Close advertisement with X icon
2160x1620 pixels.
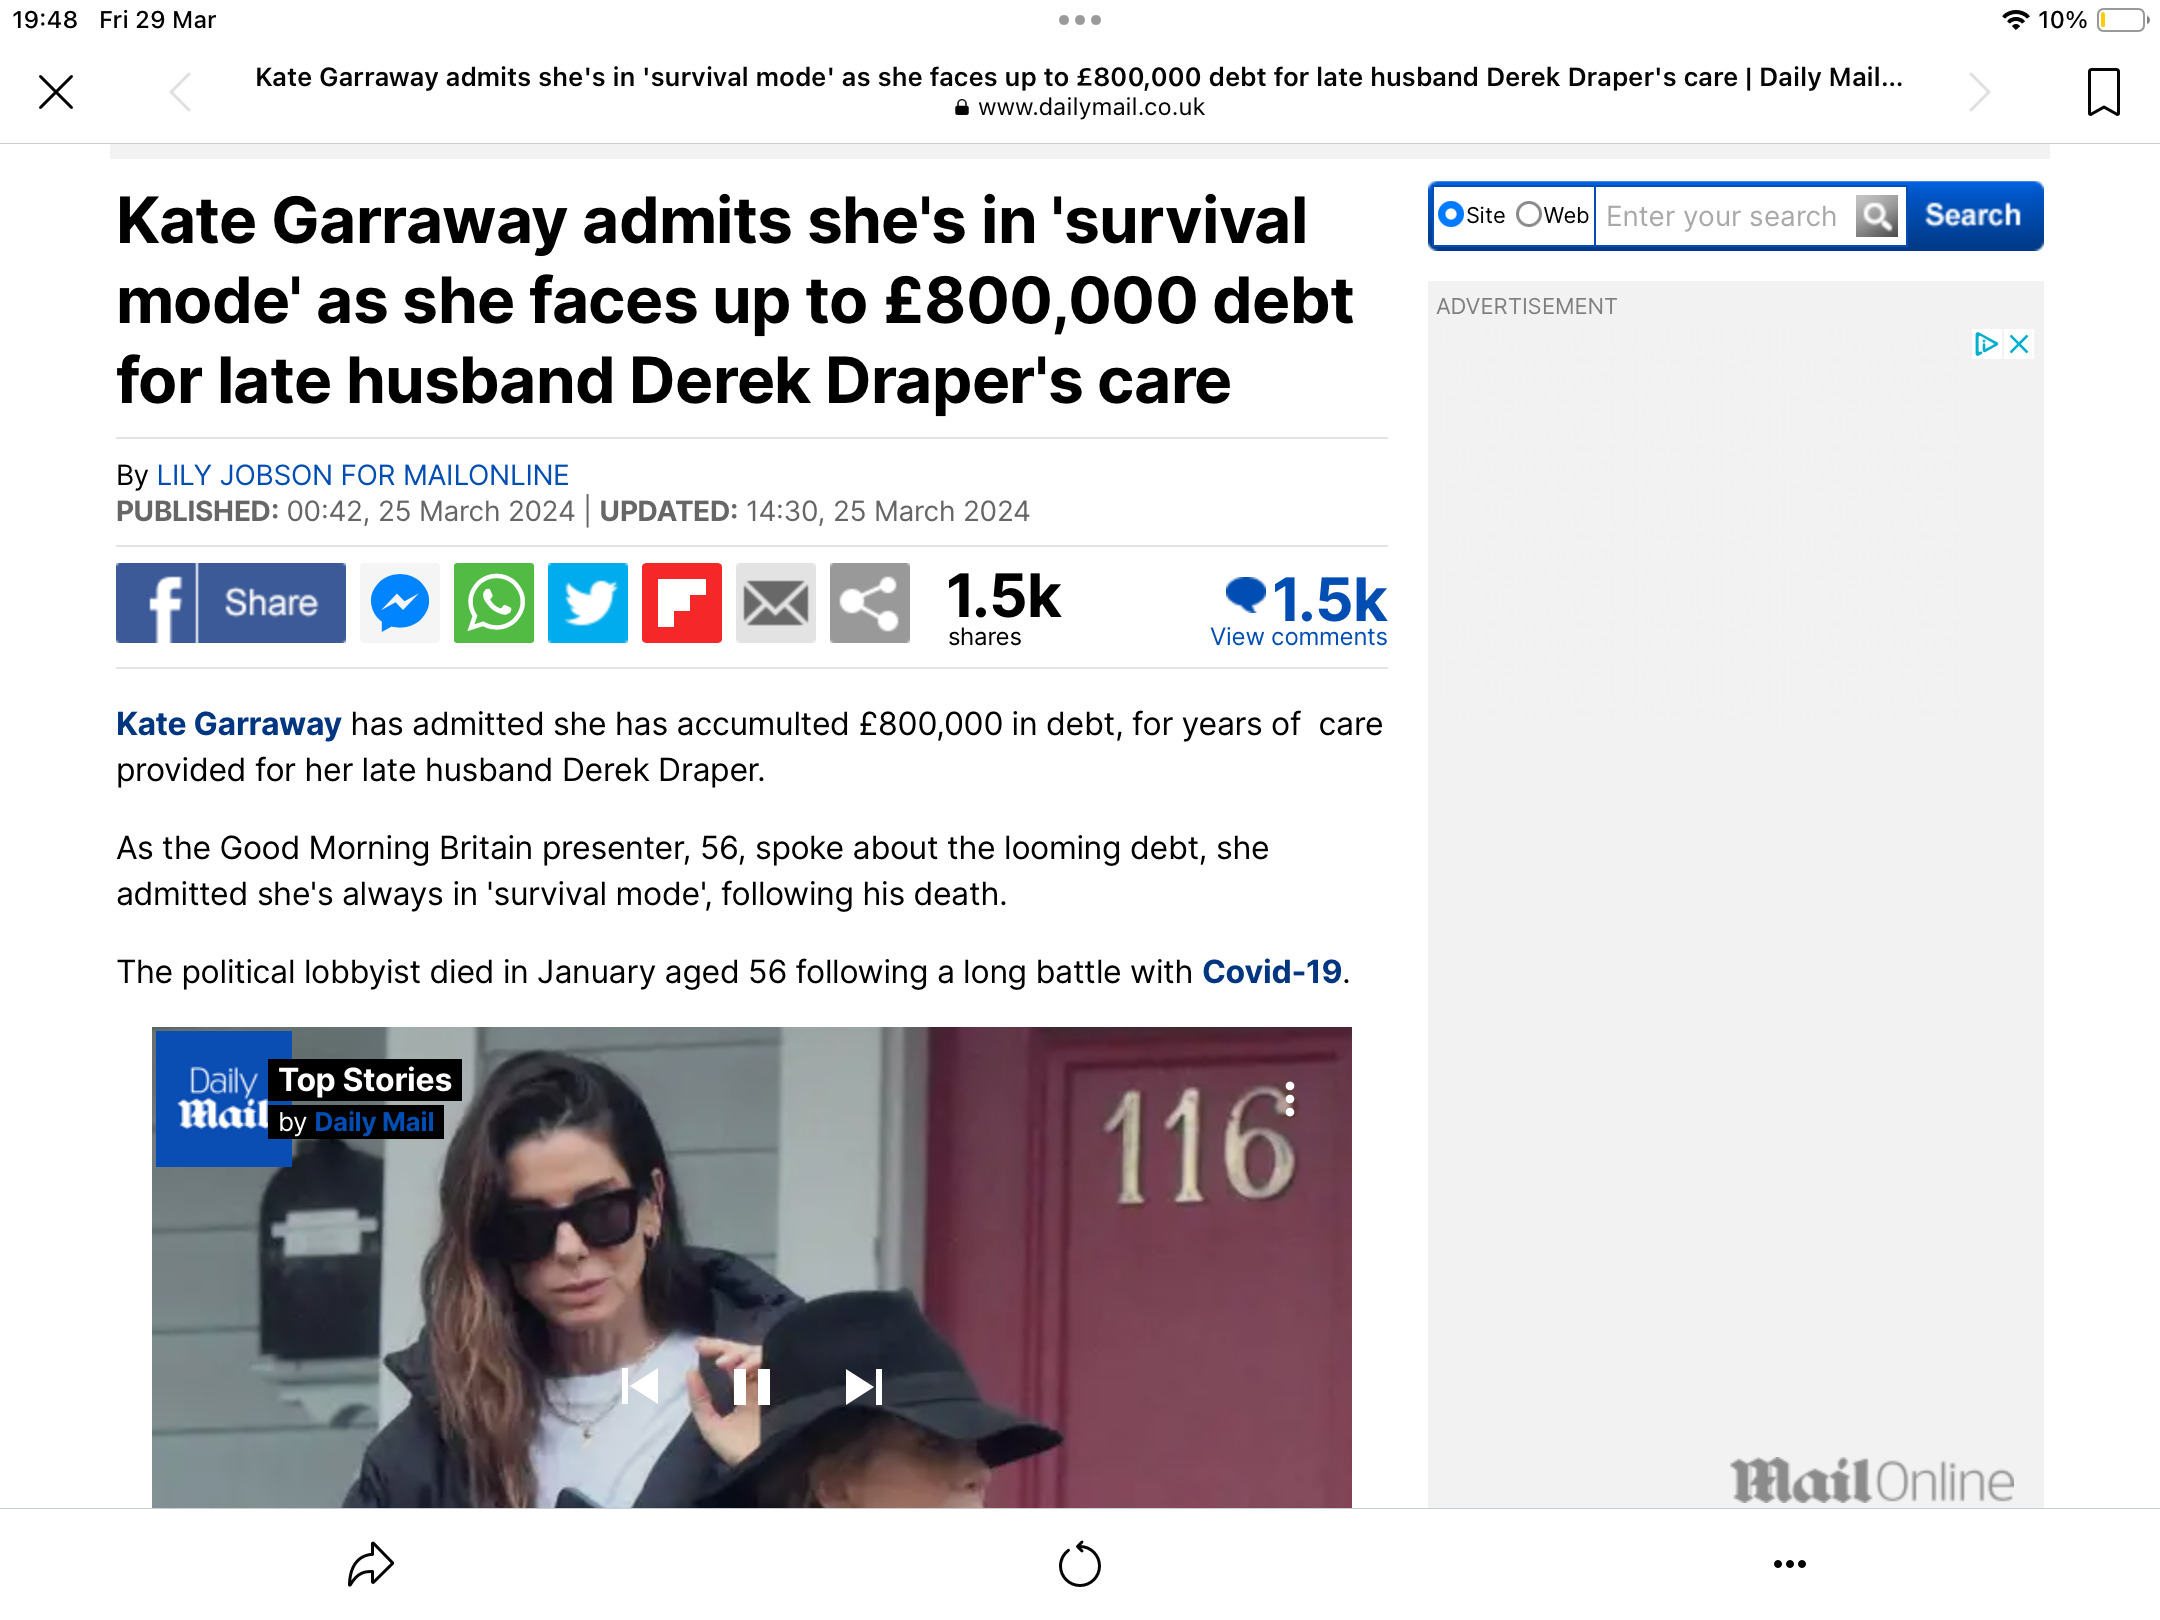click(2019, 344)
